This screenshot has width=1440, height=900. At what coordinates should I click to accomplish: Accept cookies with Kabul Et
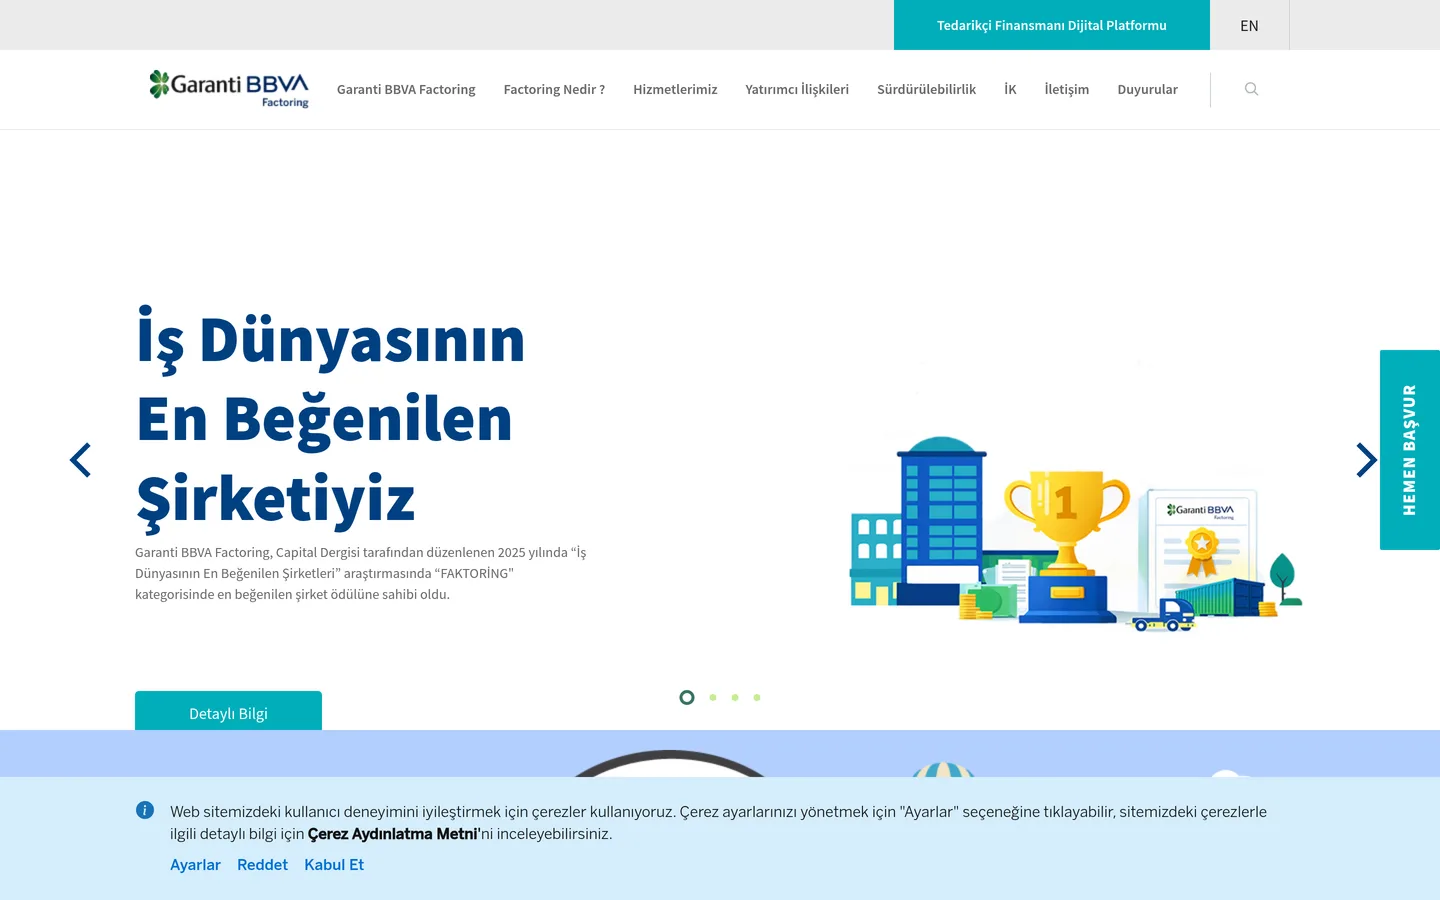(334, 864)
